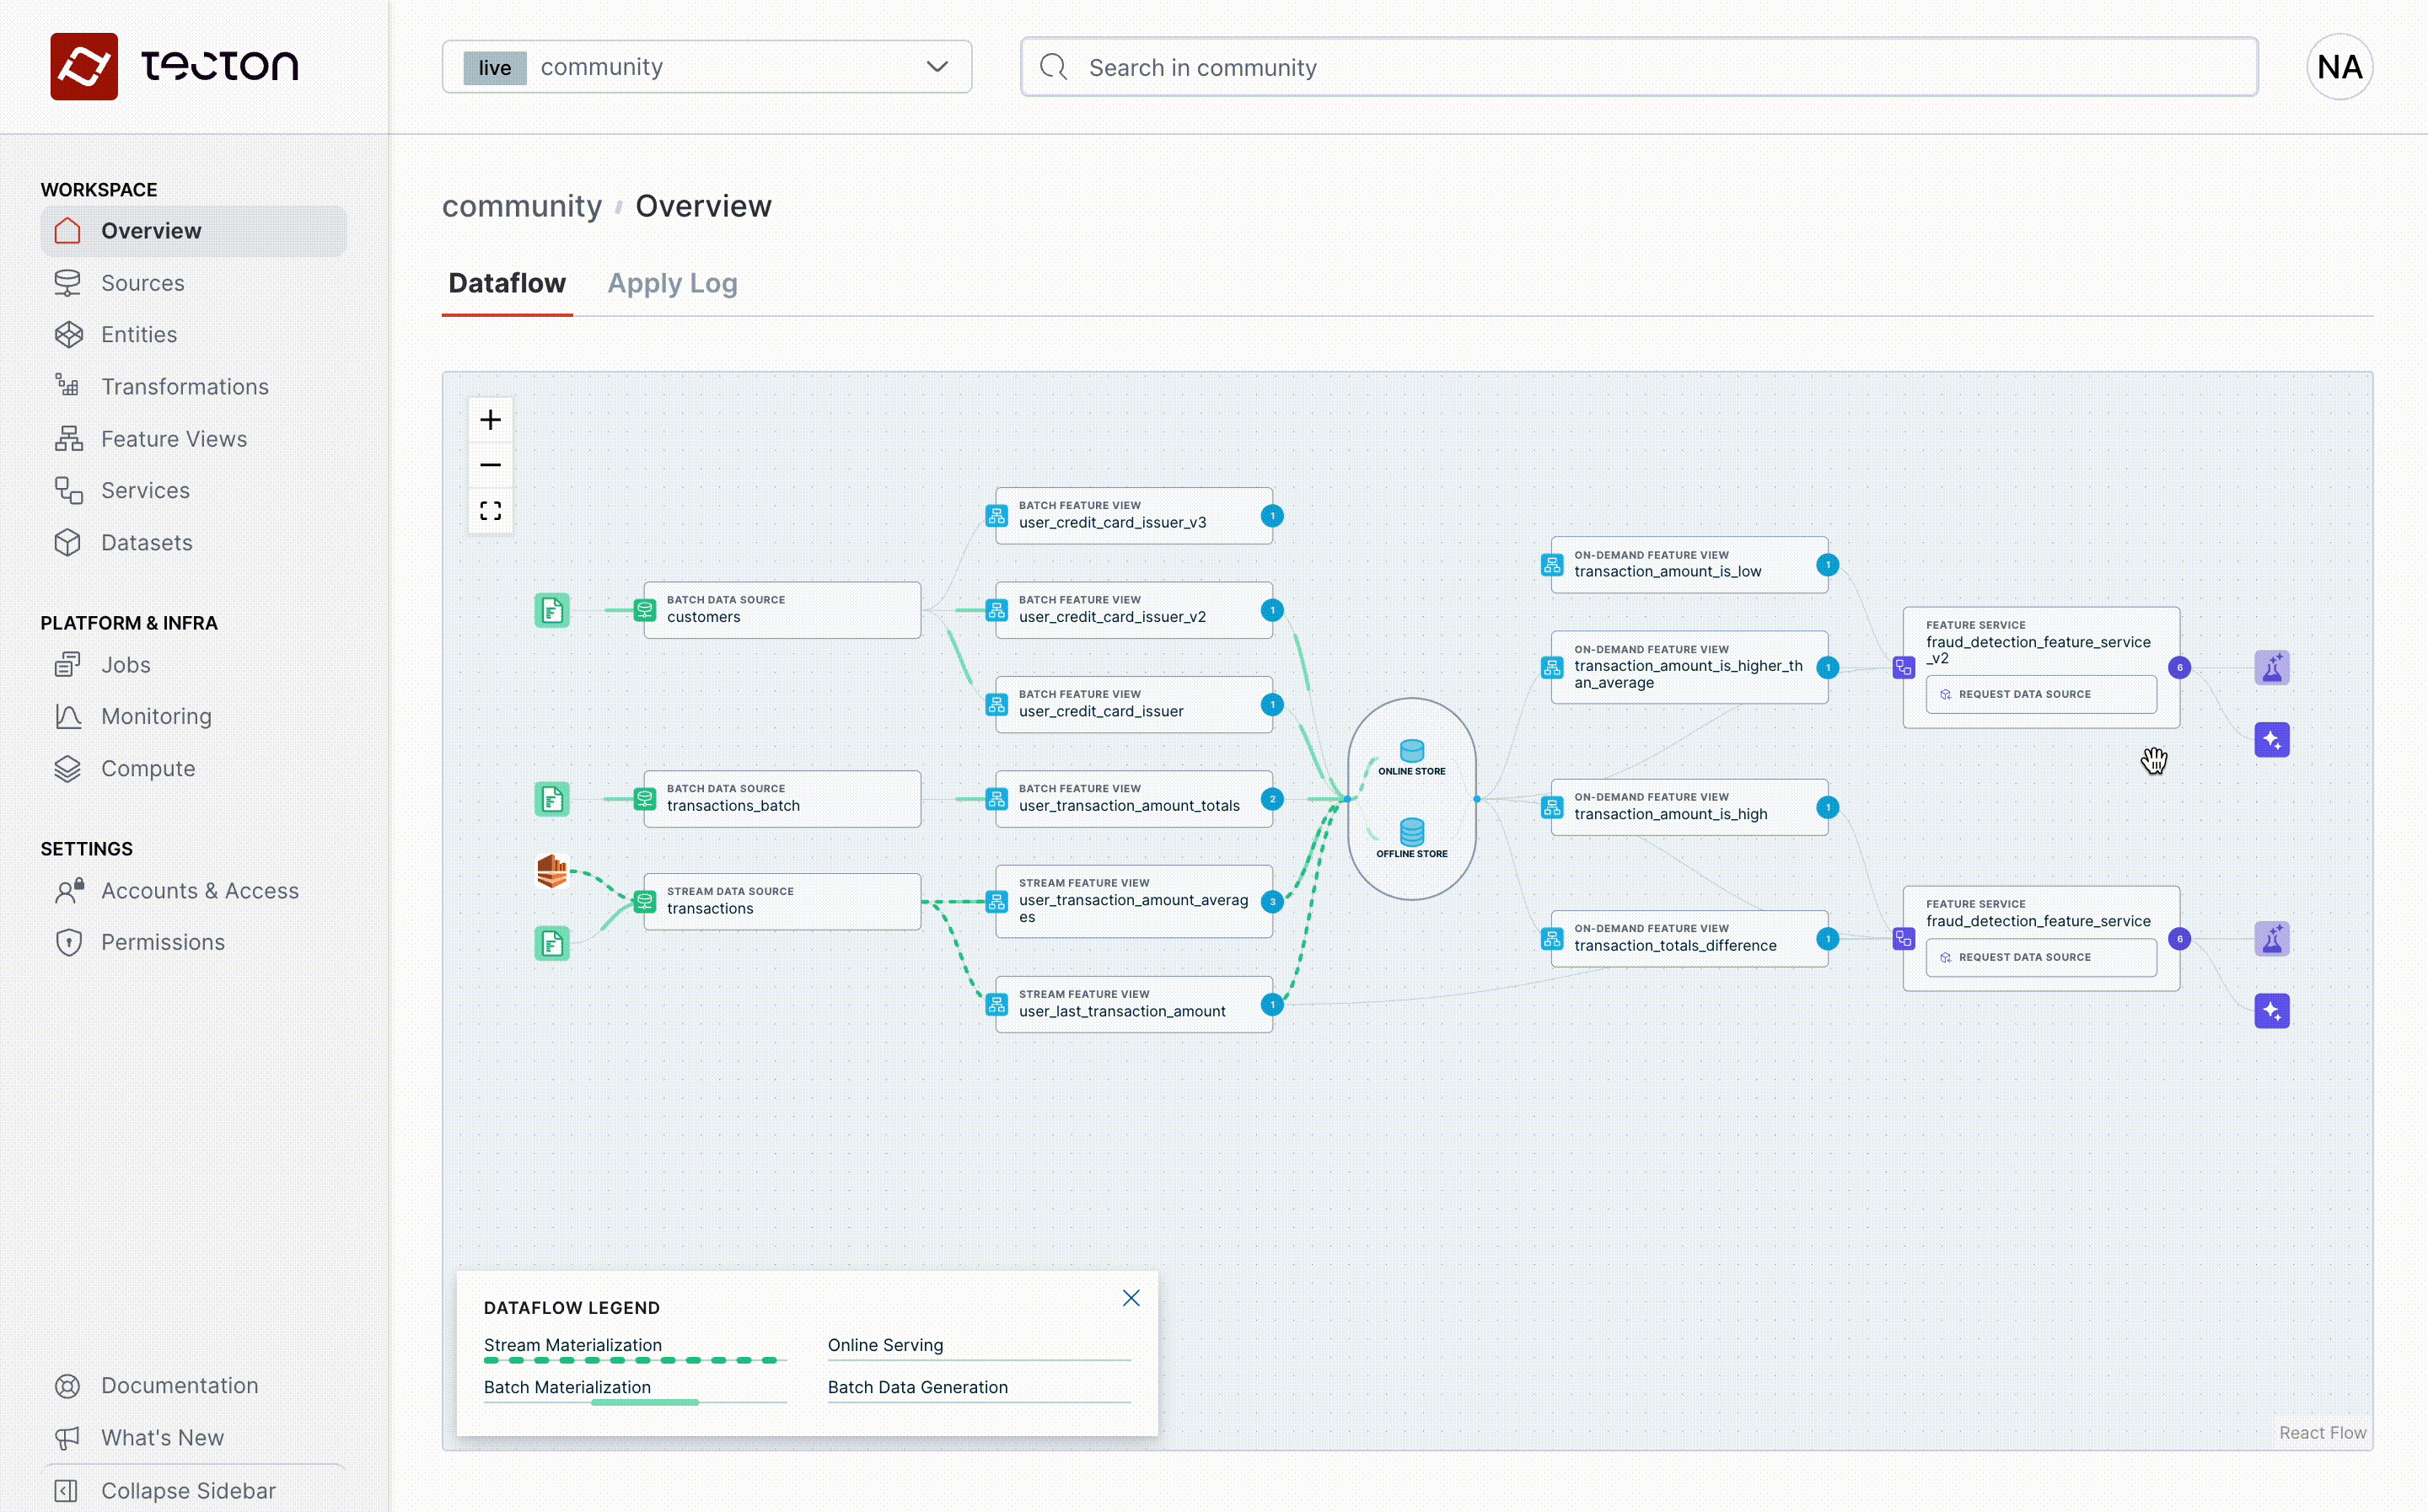Viewport: 2428px width, 1512px height.
Task: Click Batch Data Generation legend entry
Action: tap(979, 1389)
